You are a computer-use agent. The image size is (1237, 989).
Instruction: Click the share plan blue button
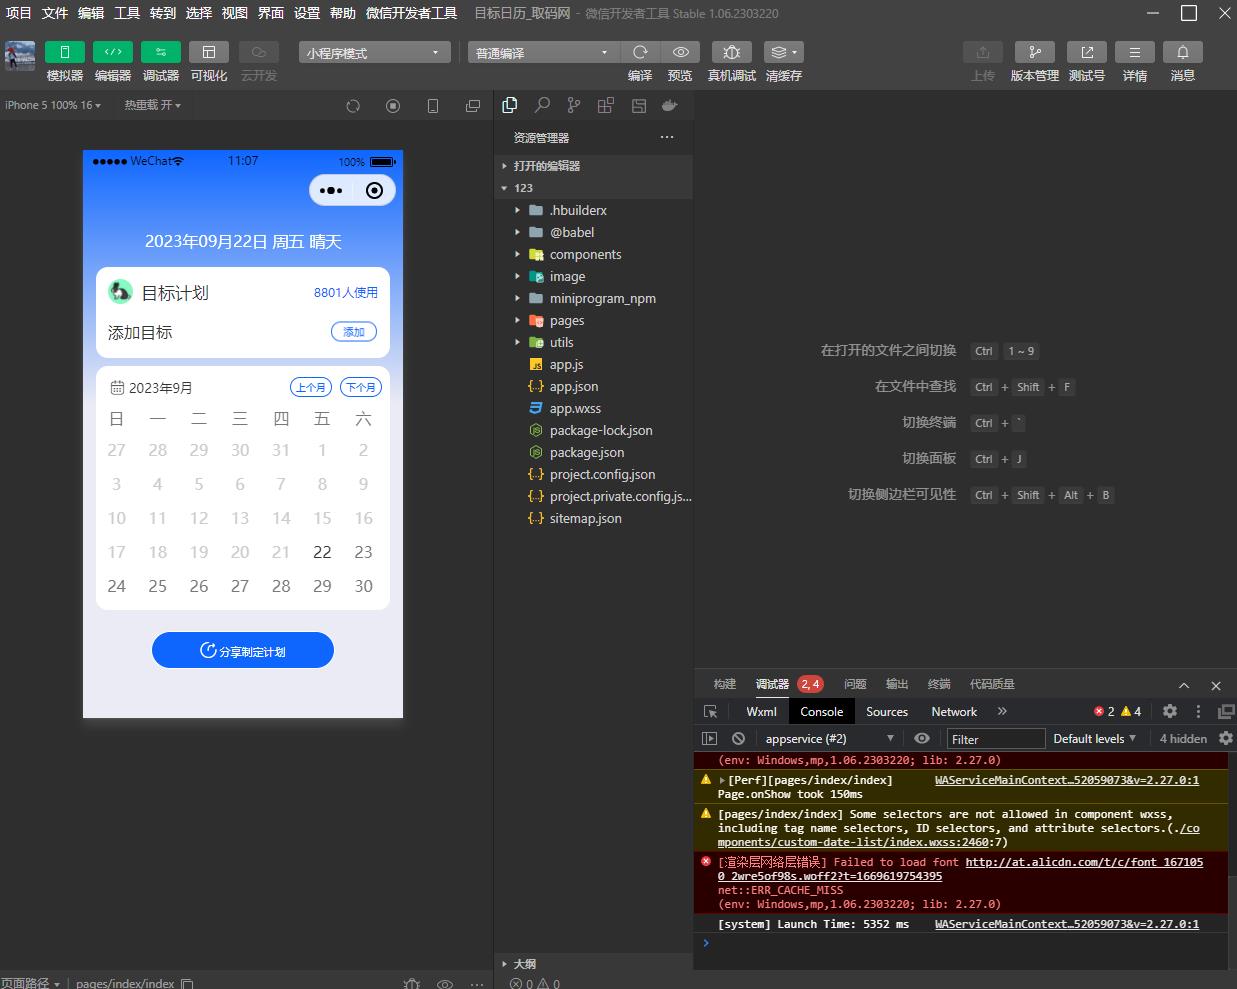click(x=243, y=650)
